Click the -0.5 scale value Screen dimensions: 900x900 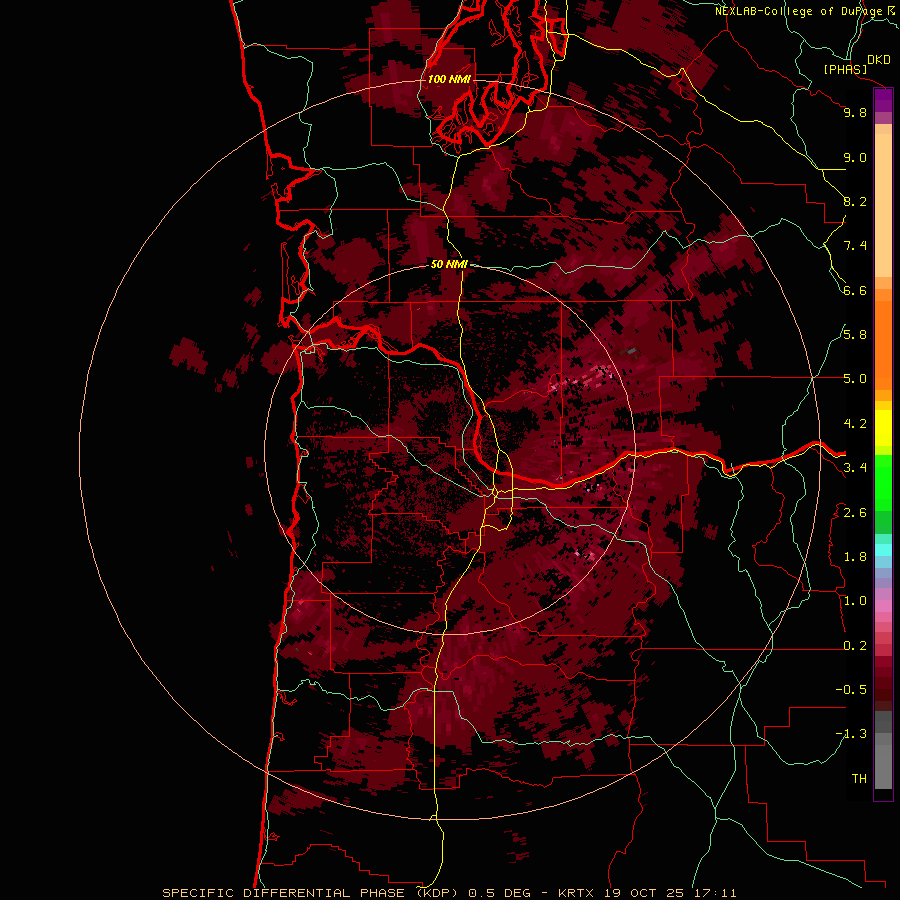point(851,690)
